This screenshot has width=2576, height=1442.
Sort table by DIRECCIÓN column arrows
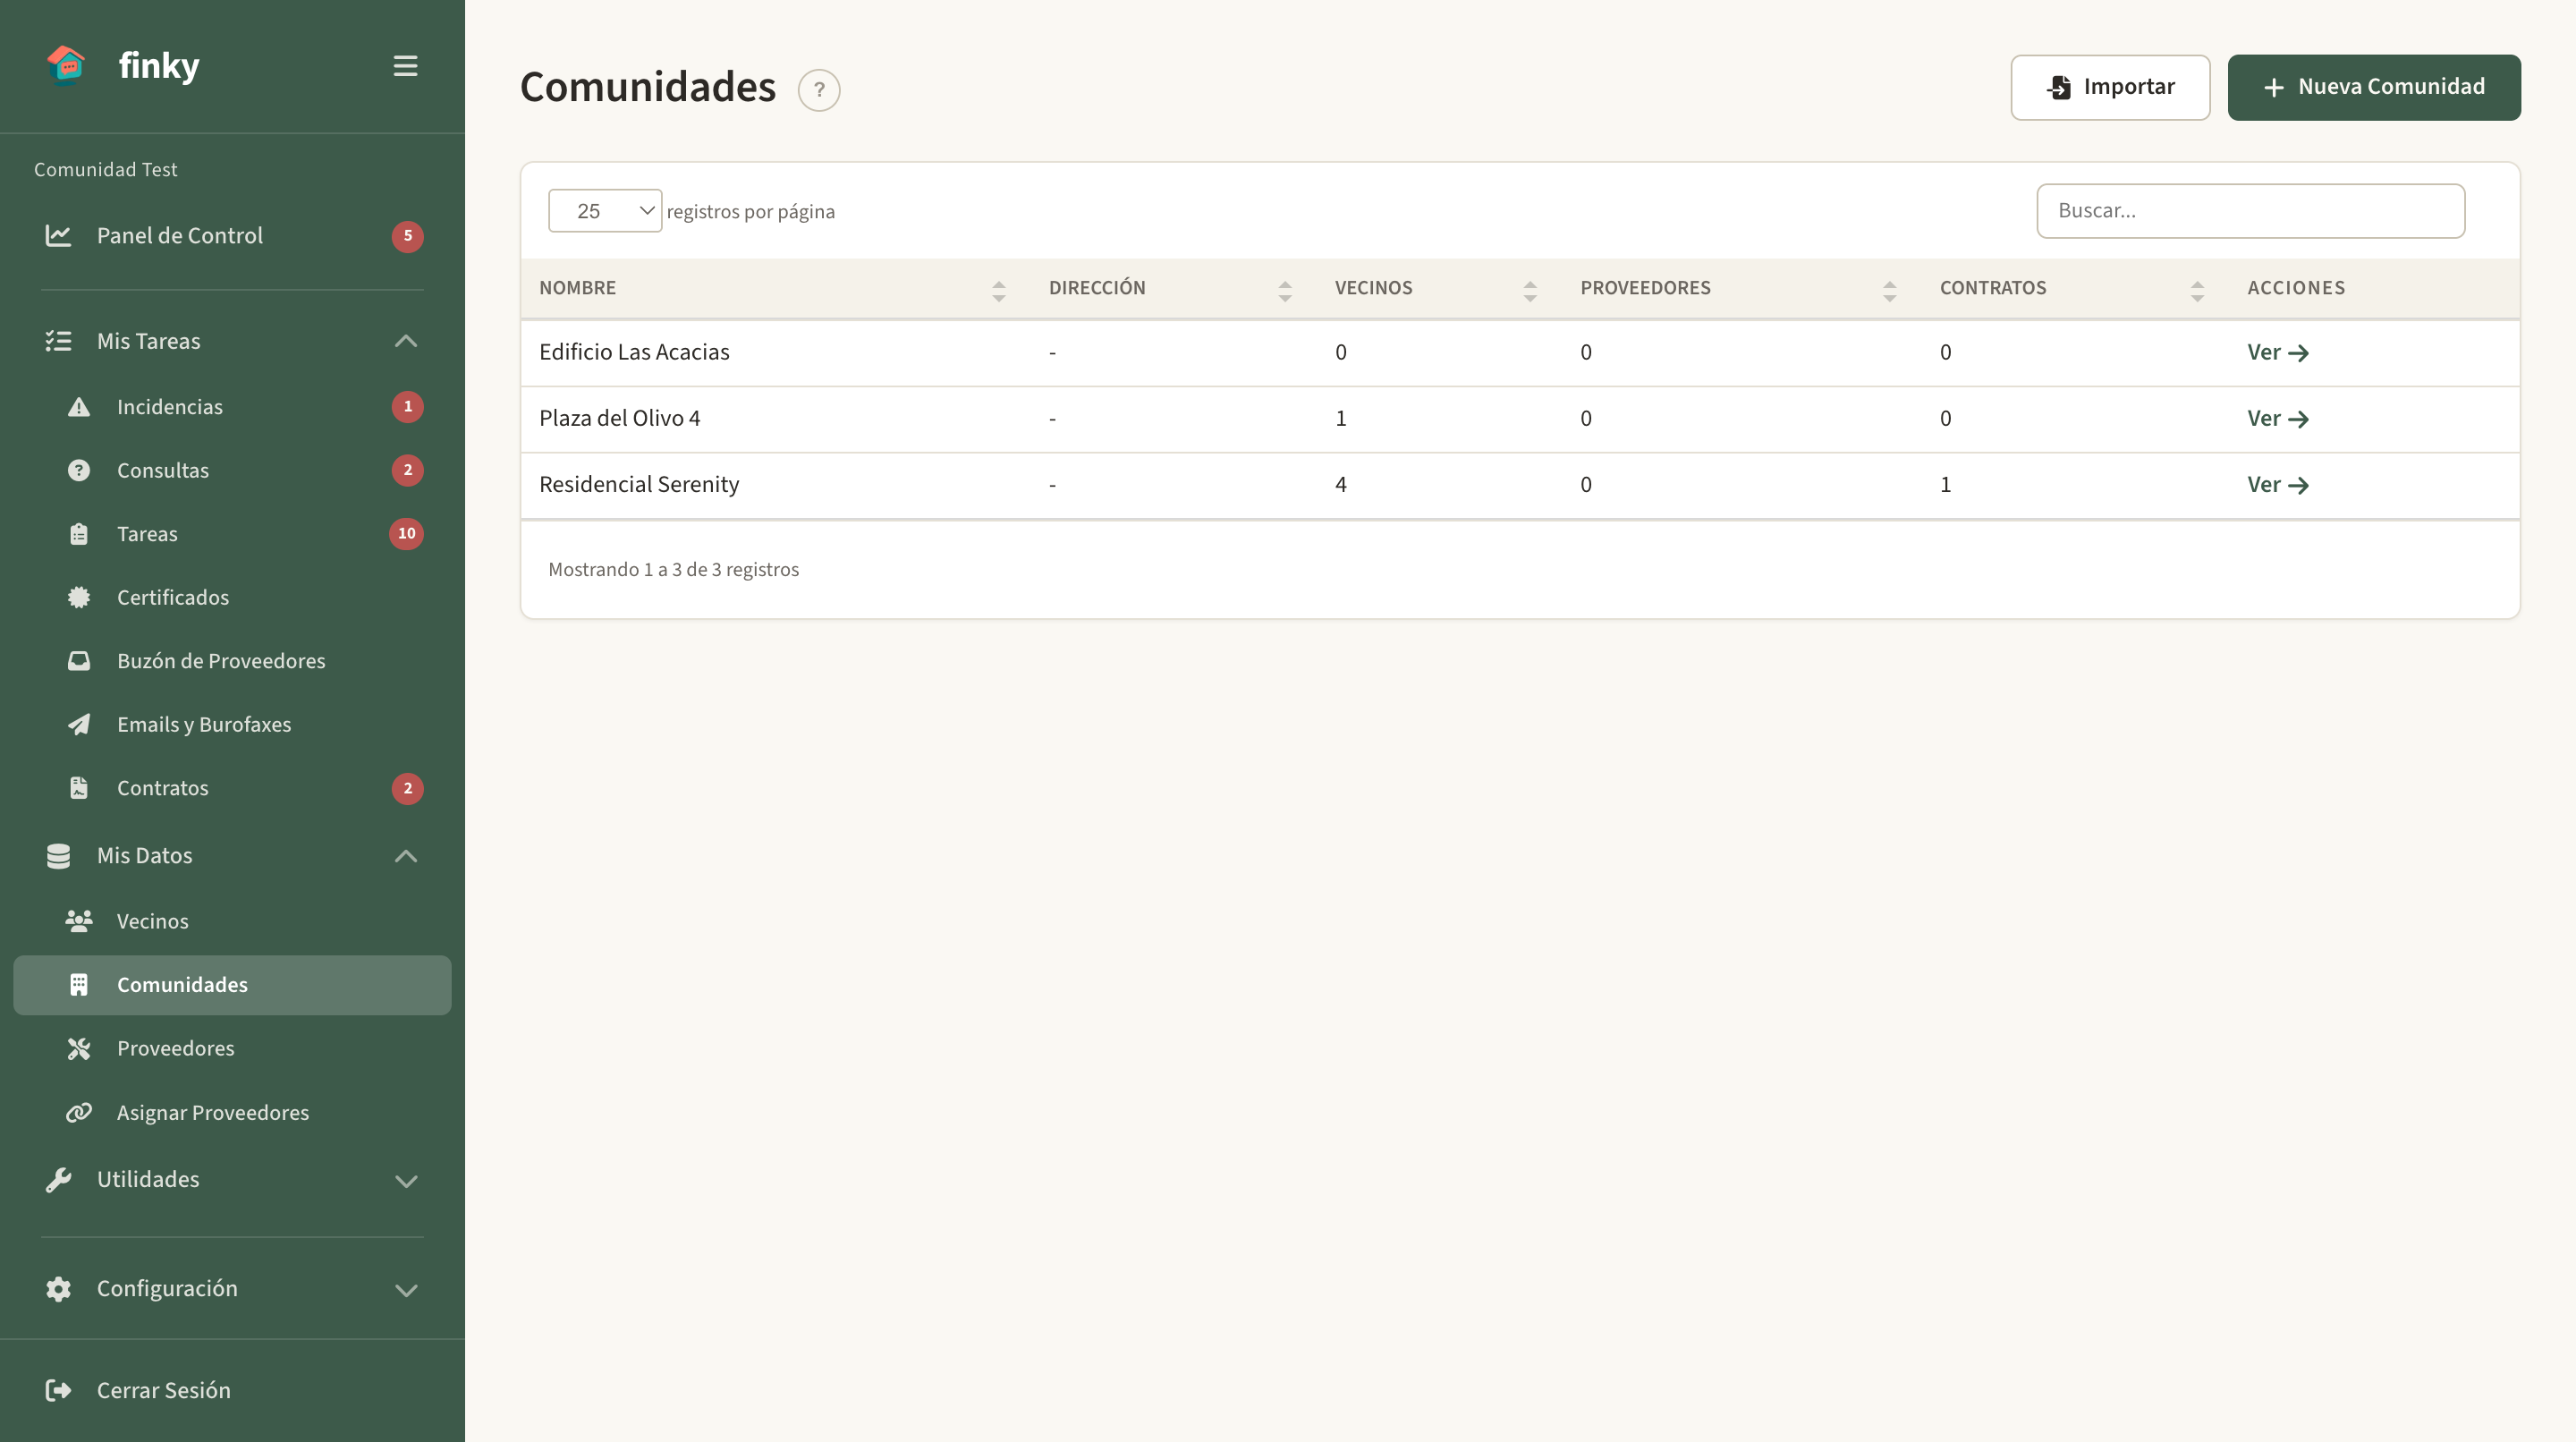point(1285,291)
